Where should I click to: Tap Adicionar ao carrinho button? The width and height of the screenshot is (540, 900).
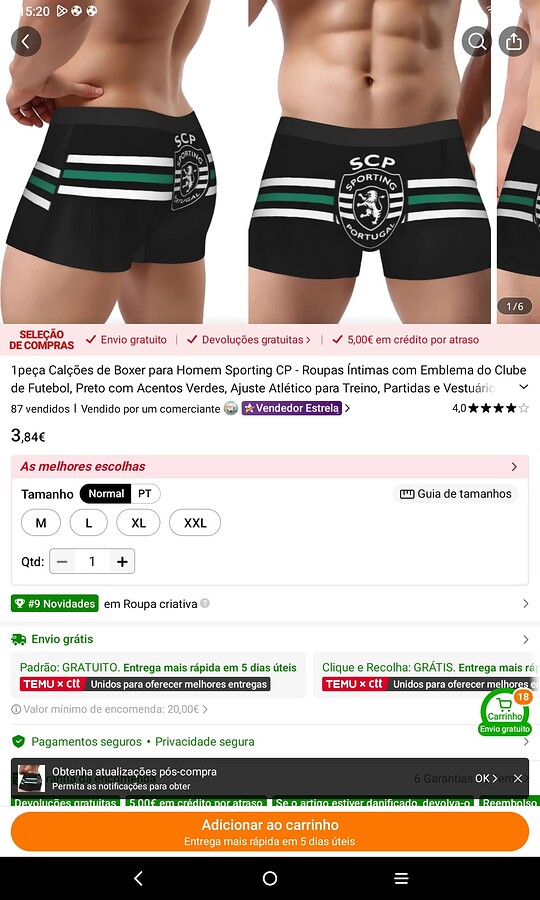tap(270, 832)
